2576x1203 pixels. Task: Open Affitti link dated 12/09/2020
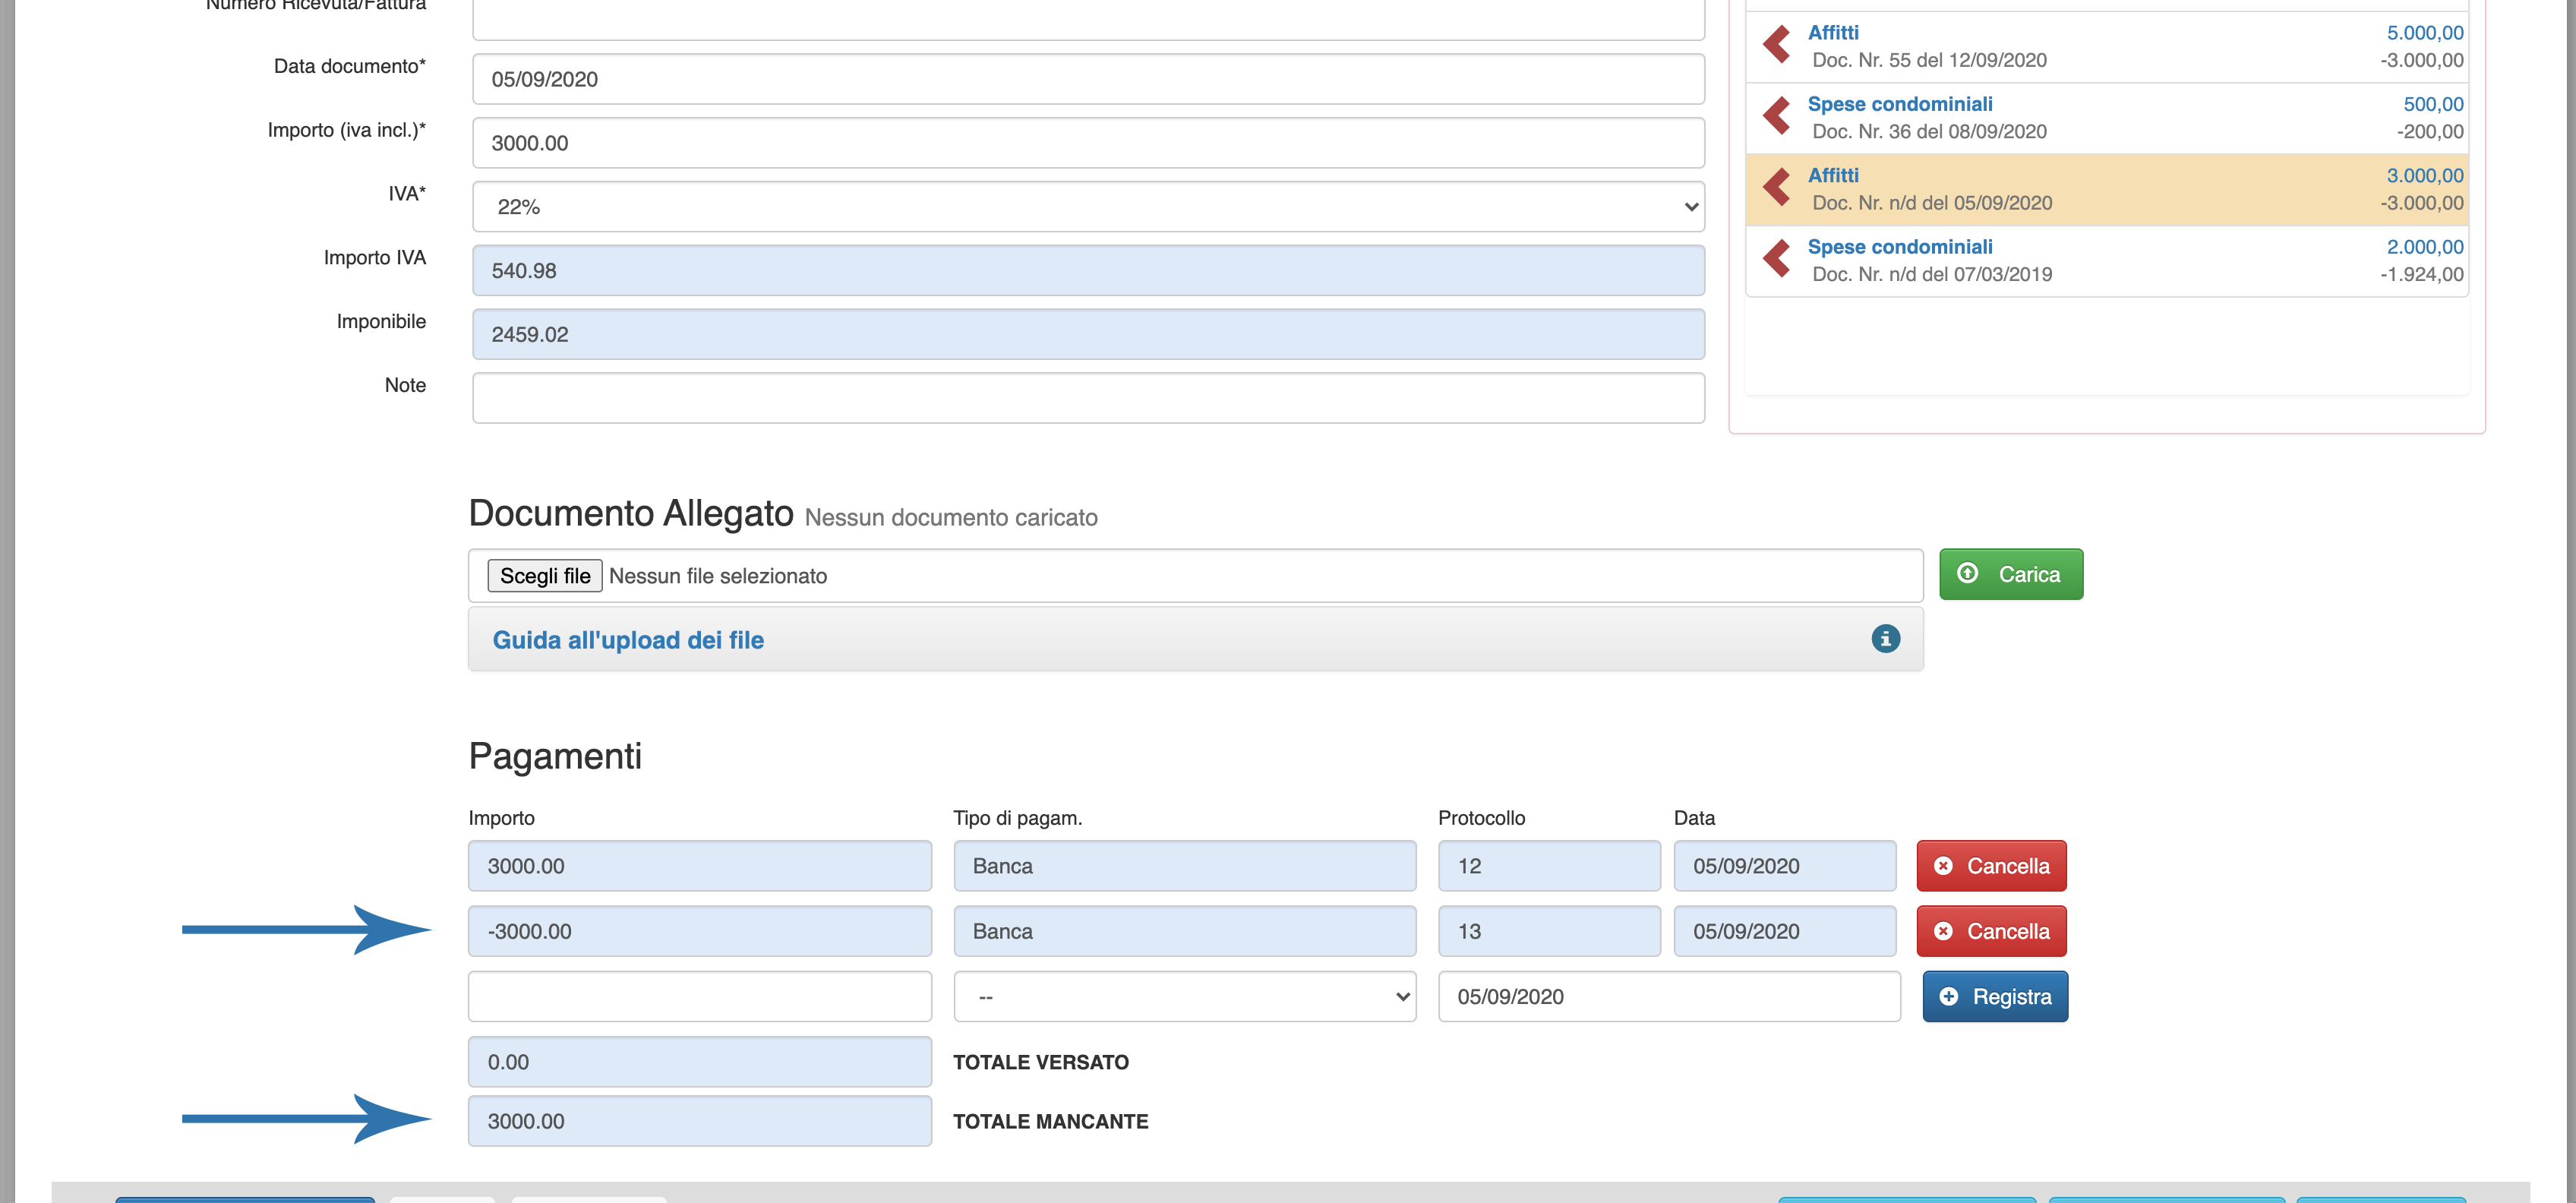pos(1832,33)
